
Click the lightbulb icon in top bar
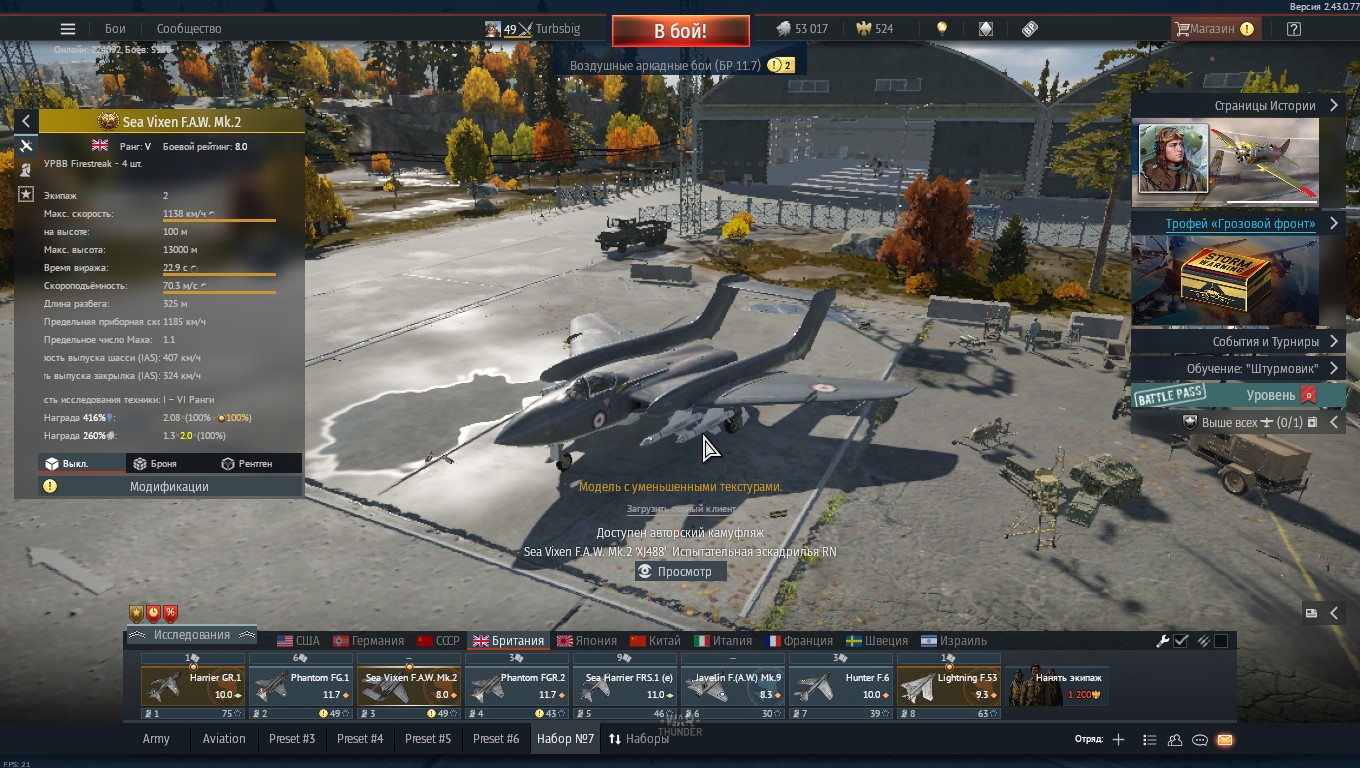click(941, 29)
